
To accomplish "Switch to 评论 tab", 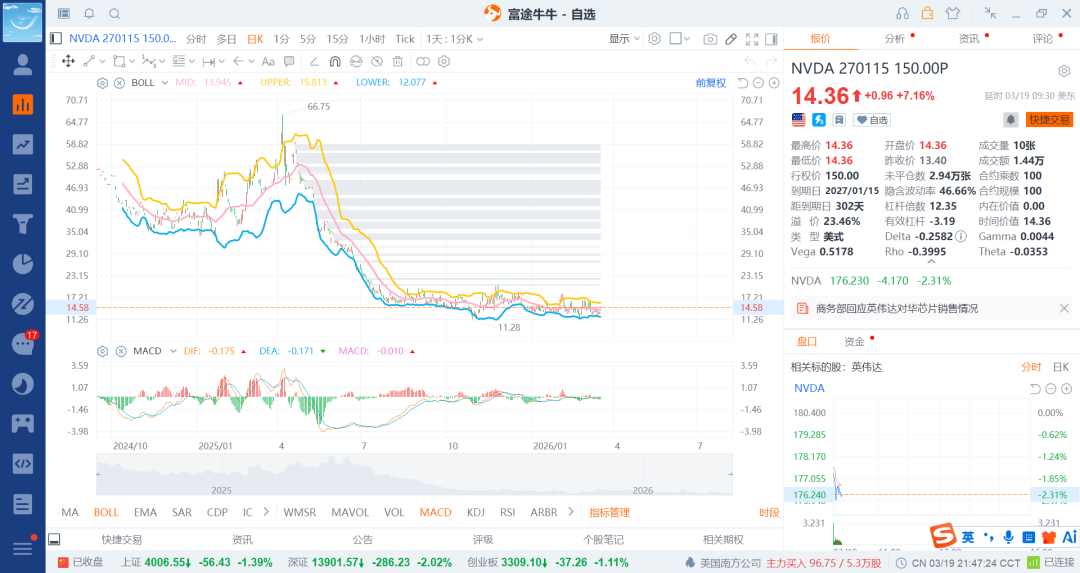I will (x=1043, y=39).
